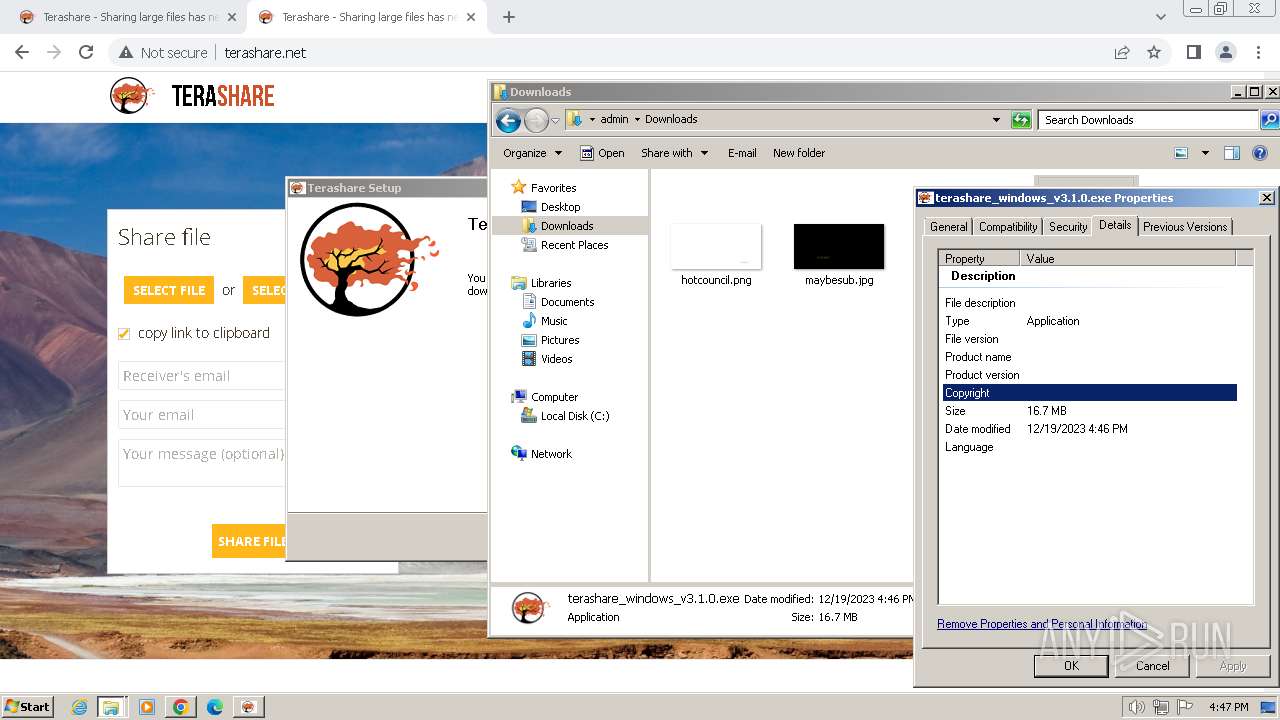Reload the terashare.net page

click(x=86, y=52)
